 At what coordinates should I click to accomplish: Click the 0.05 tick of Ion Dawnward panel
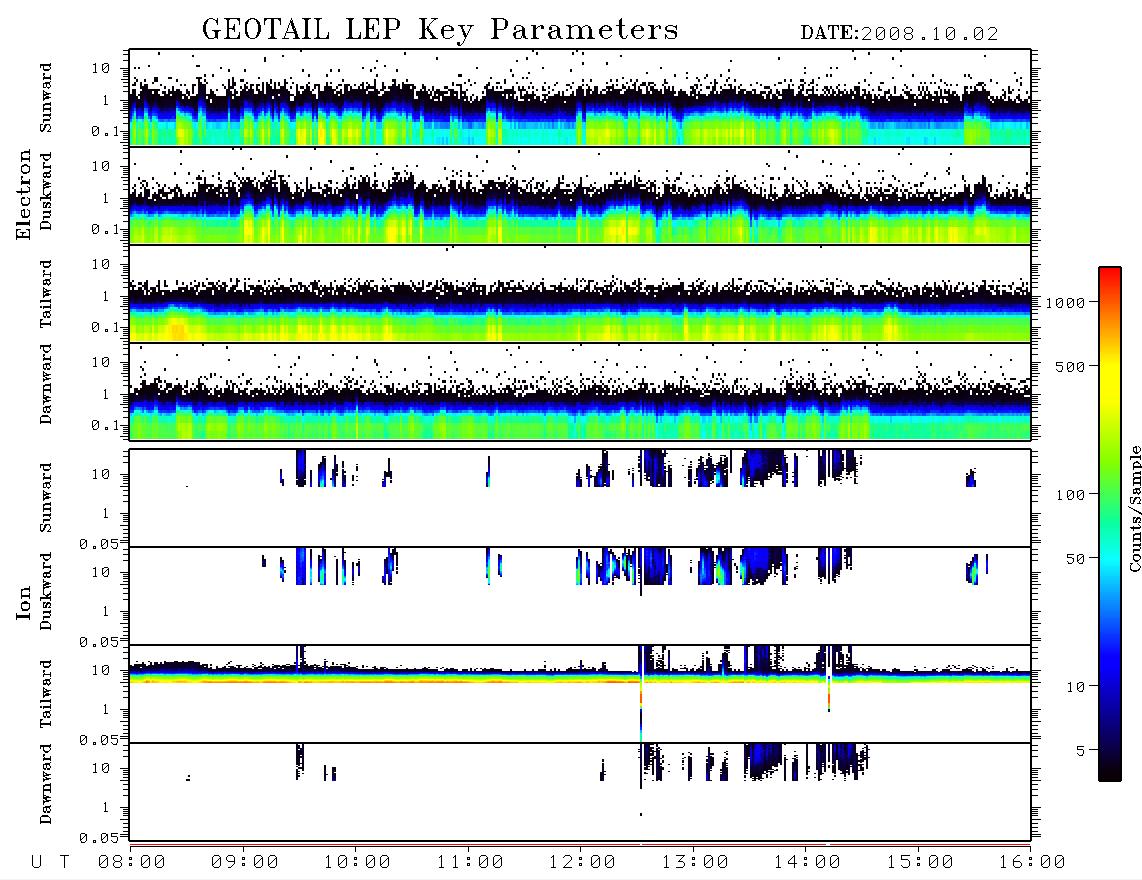click(x=98, y=838)
